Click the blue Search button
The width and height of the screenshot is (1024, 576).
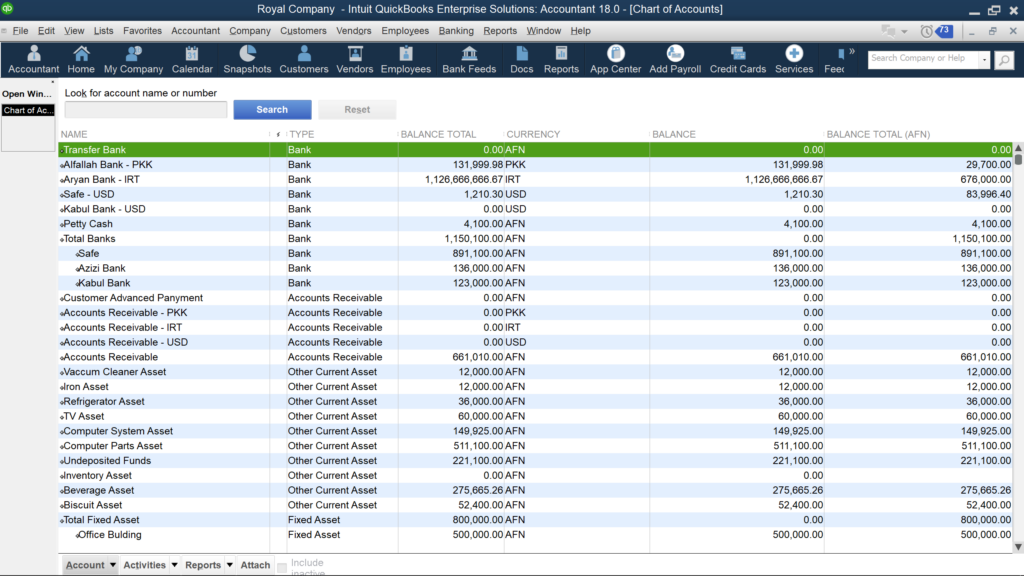pyautogui.click(x=272, y=110)
